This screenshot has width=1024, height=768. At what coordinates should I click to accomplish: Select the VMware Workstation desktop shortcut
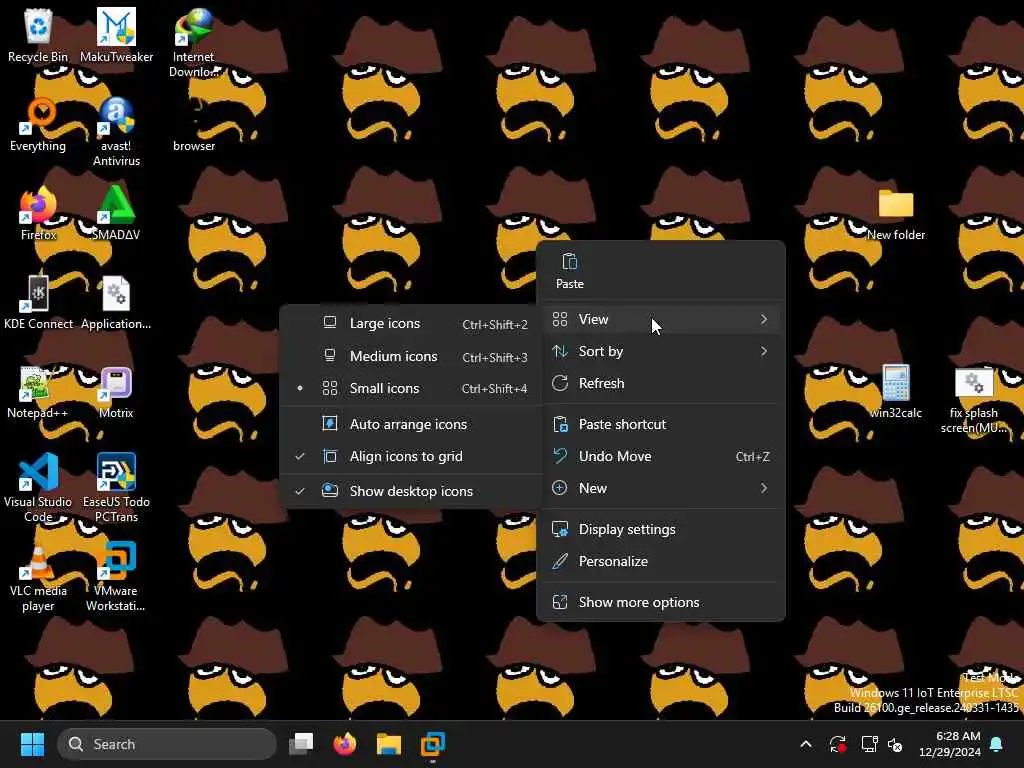pyautogui.click(x=116, y=577)
